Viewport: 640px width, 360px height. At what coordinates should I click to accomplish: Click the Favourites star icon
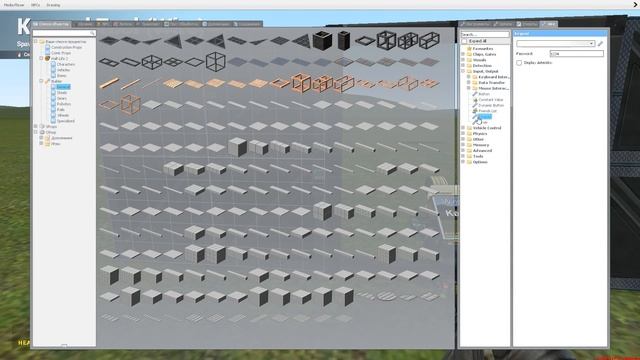point(469,49)
